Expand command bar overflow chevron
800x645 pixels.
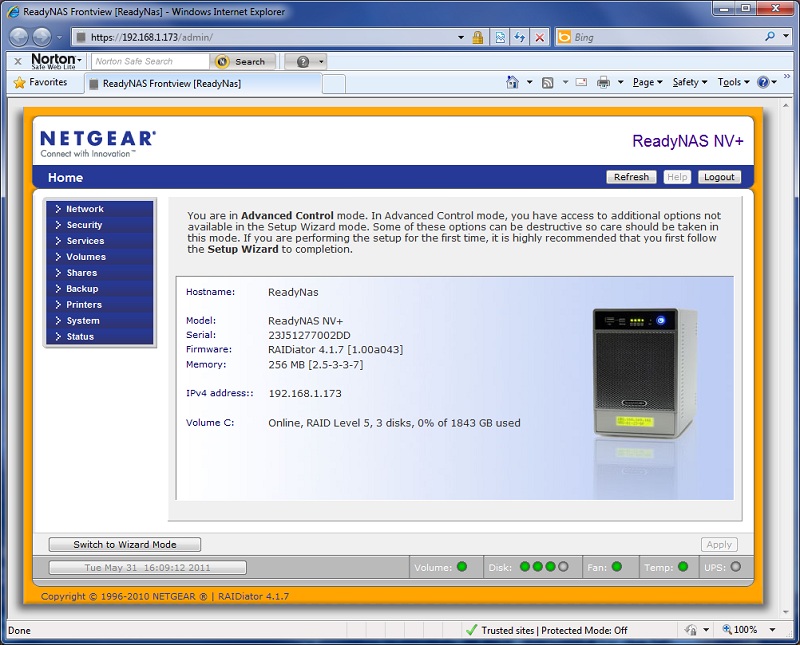pyautogui.click(x=787, y=77)
